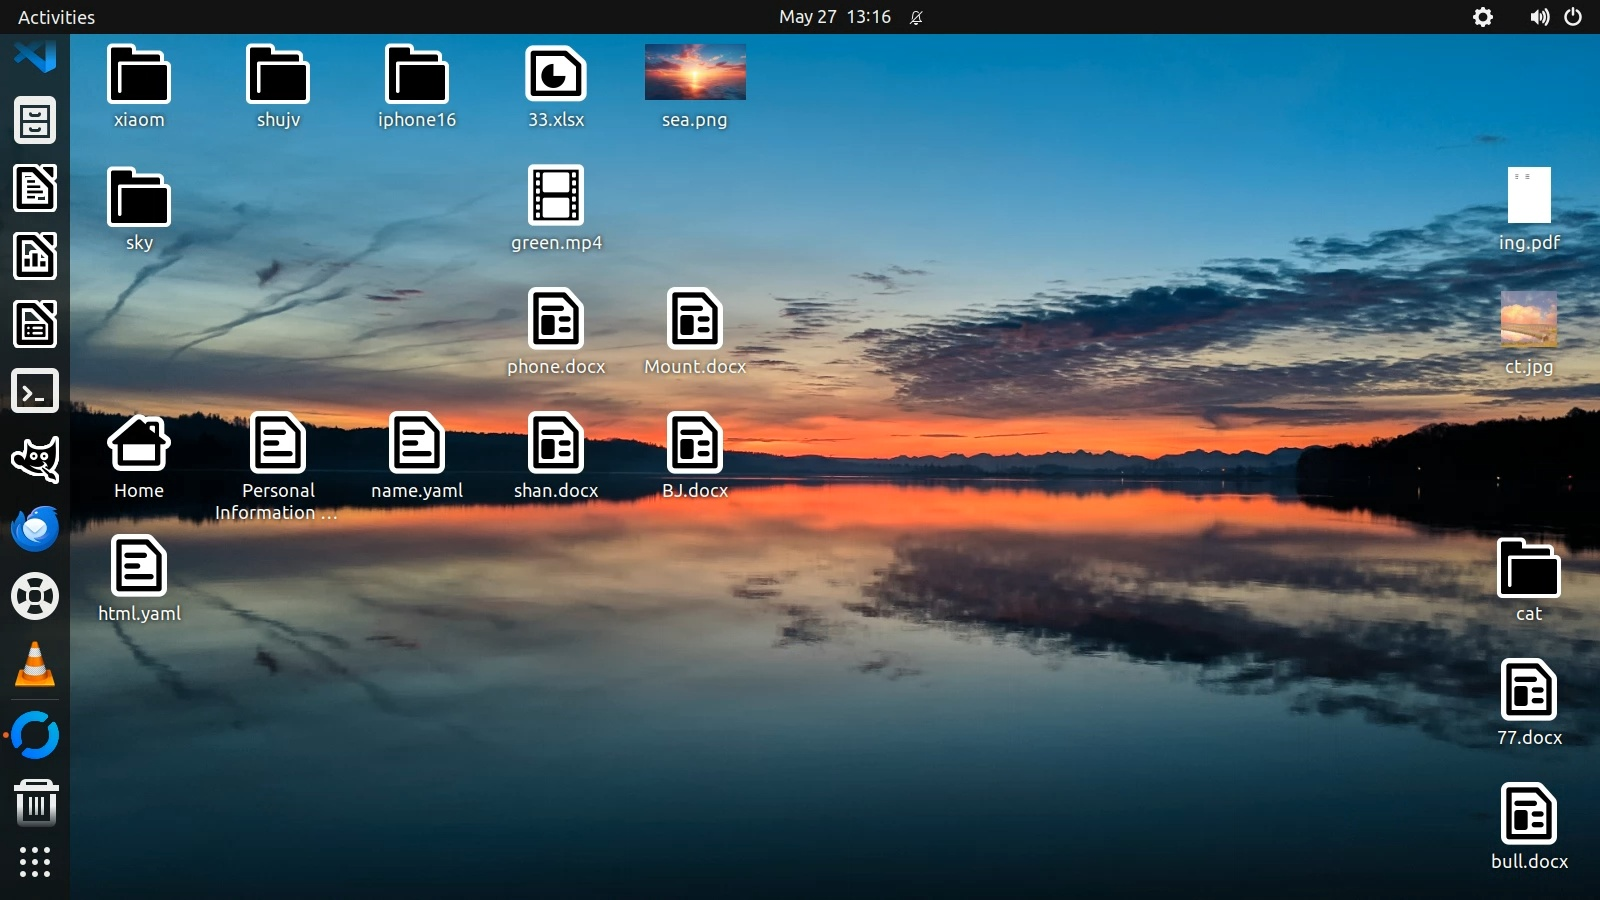The image size is (1600, 900).
Task: Open the Home folder on desktop
Action: click(x=139, y=443)
